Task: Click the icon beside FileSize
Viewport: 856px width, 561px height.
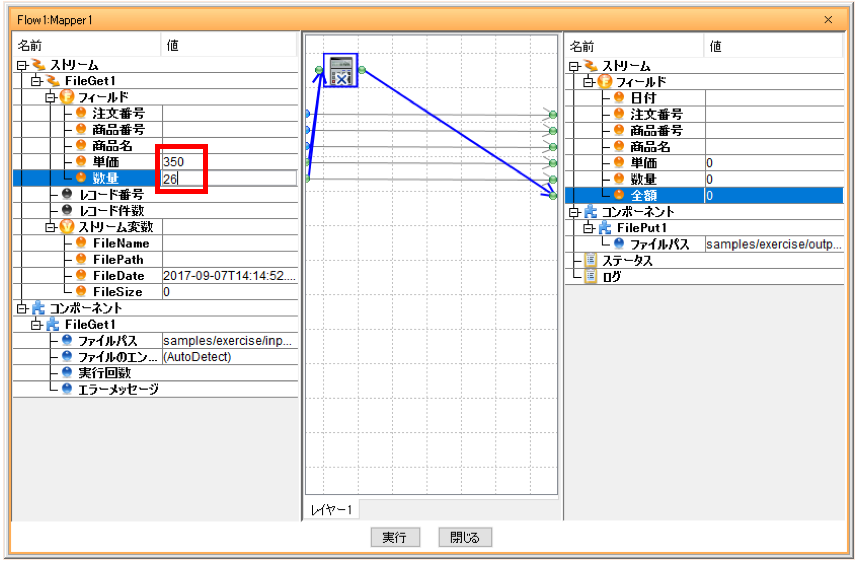Action: [81, 291]
